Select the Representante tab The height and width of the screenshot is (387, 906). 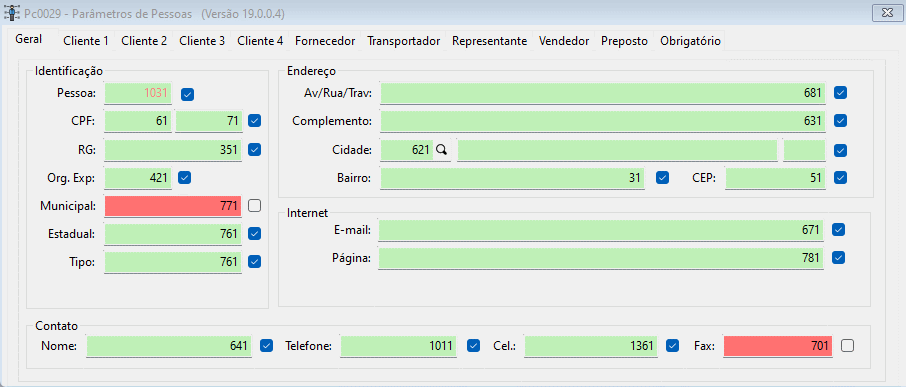[x=489, y=41]
